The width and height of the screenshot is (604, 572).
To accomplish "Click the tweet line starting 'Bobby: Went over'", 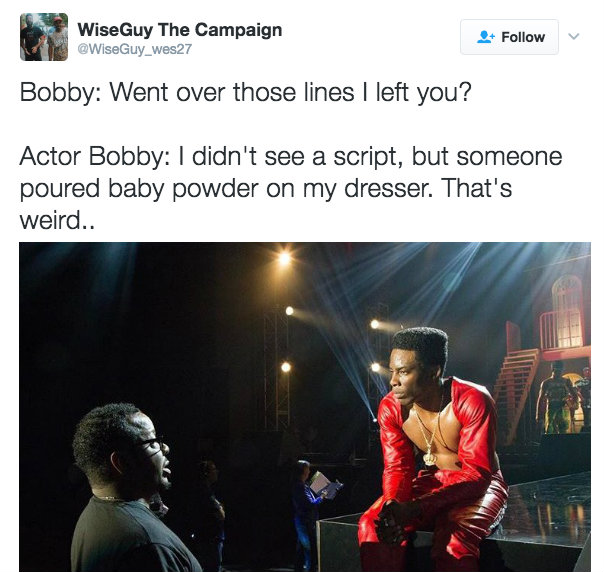I will click(x=245, y=92).
